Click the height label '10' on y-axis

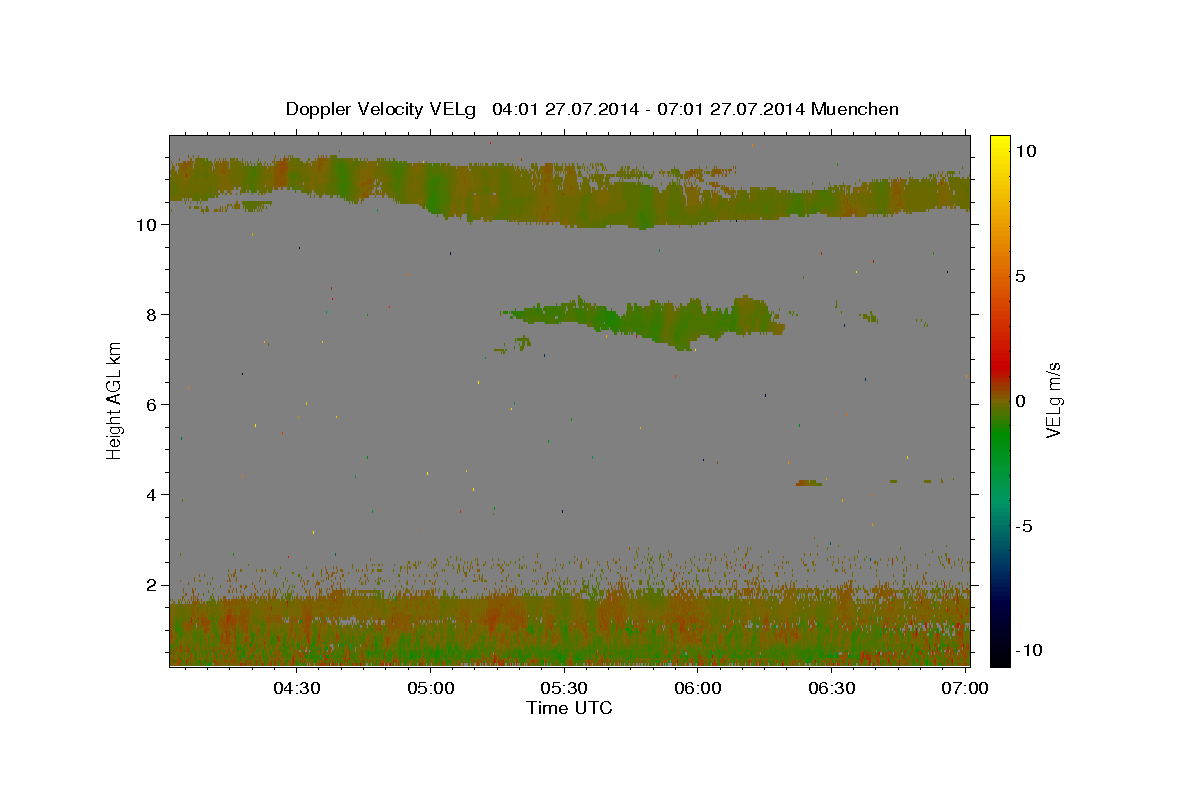[x=148, y=225]
